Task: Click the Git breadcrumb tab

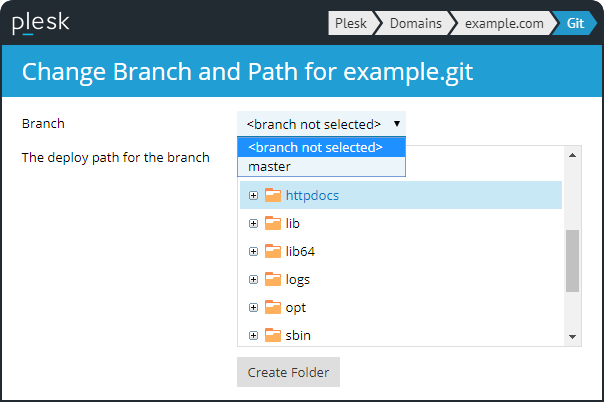Action: pos(575,22)
